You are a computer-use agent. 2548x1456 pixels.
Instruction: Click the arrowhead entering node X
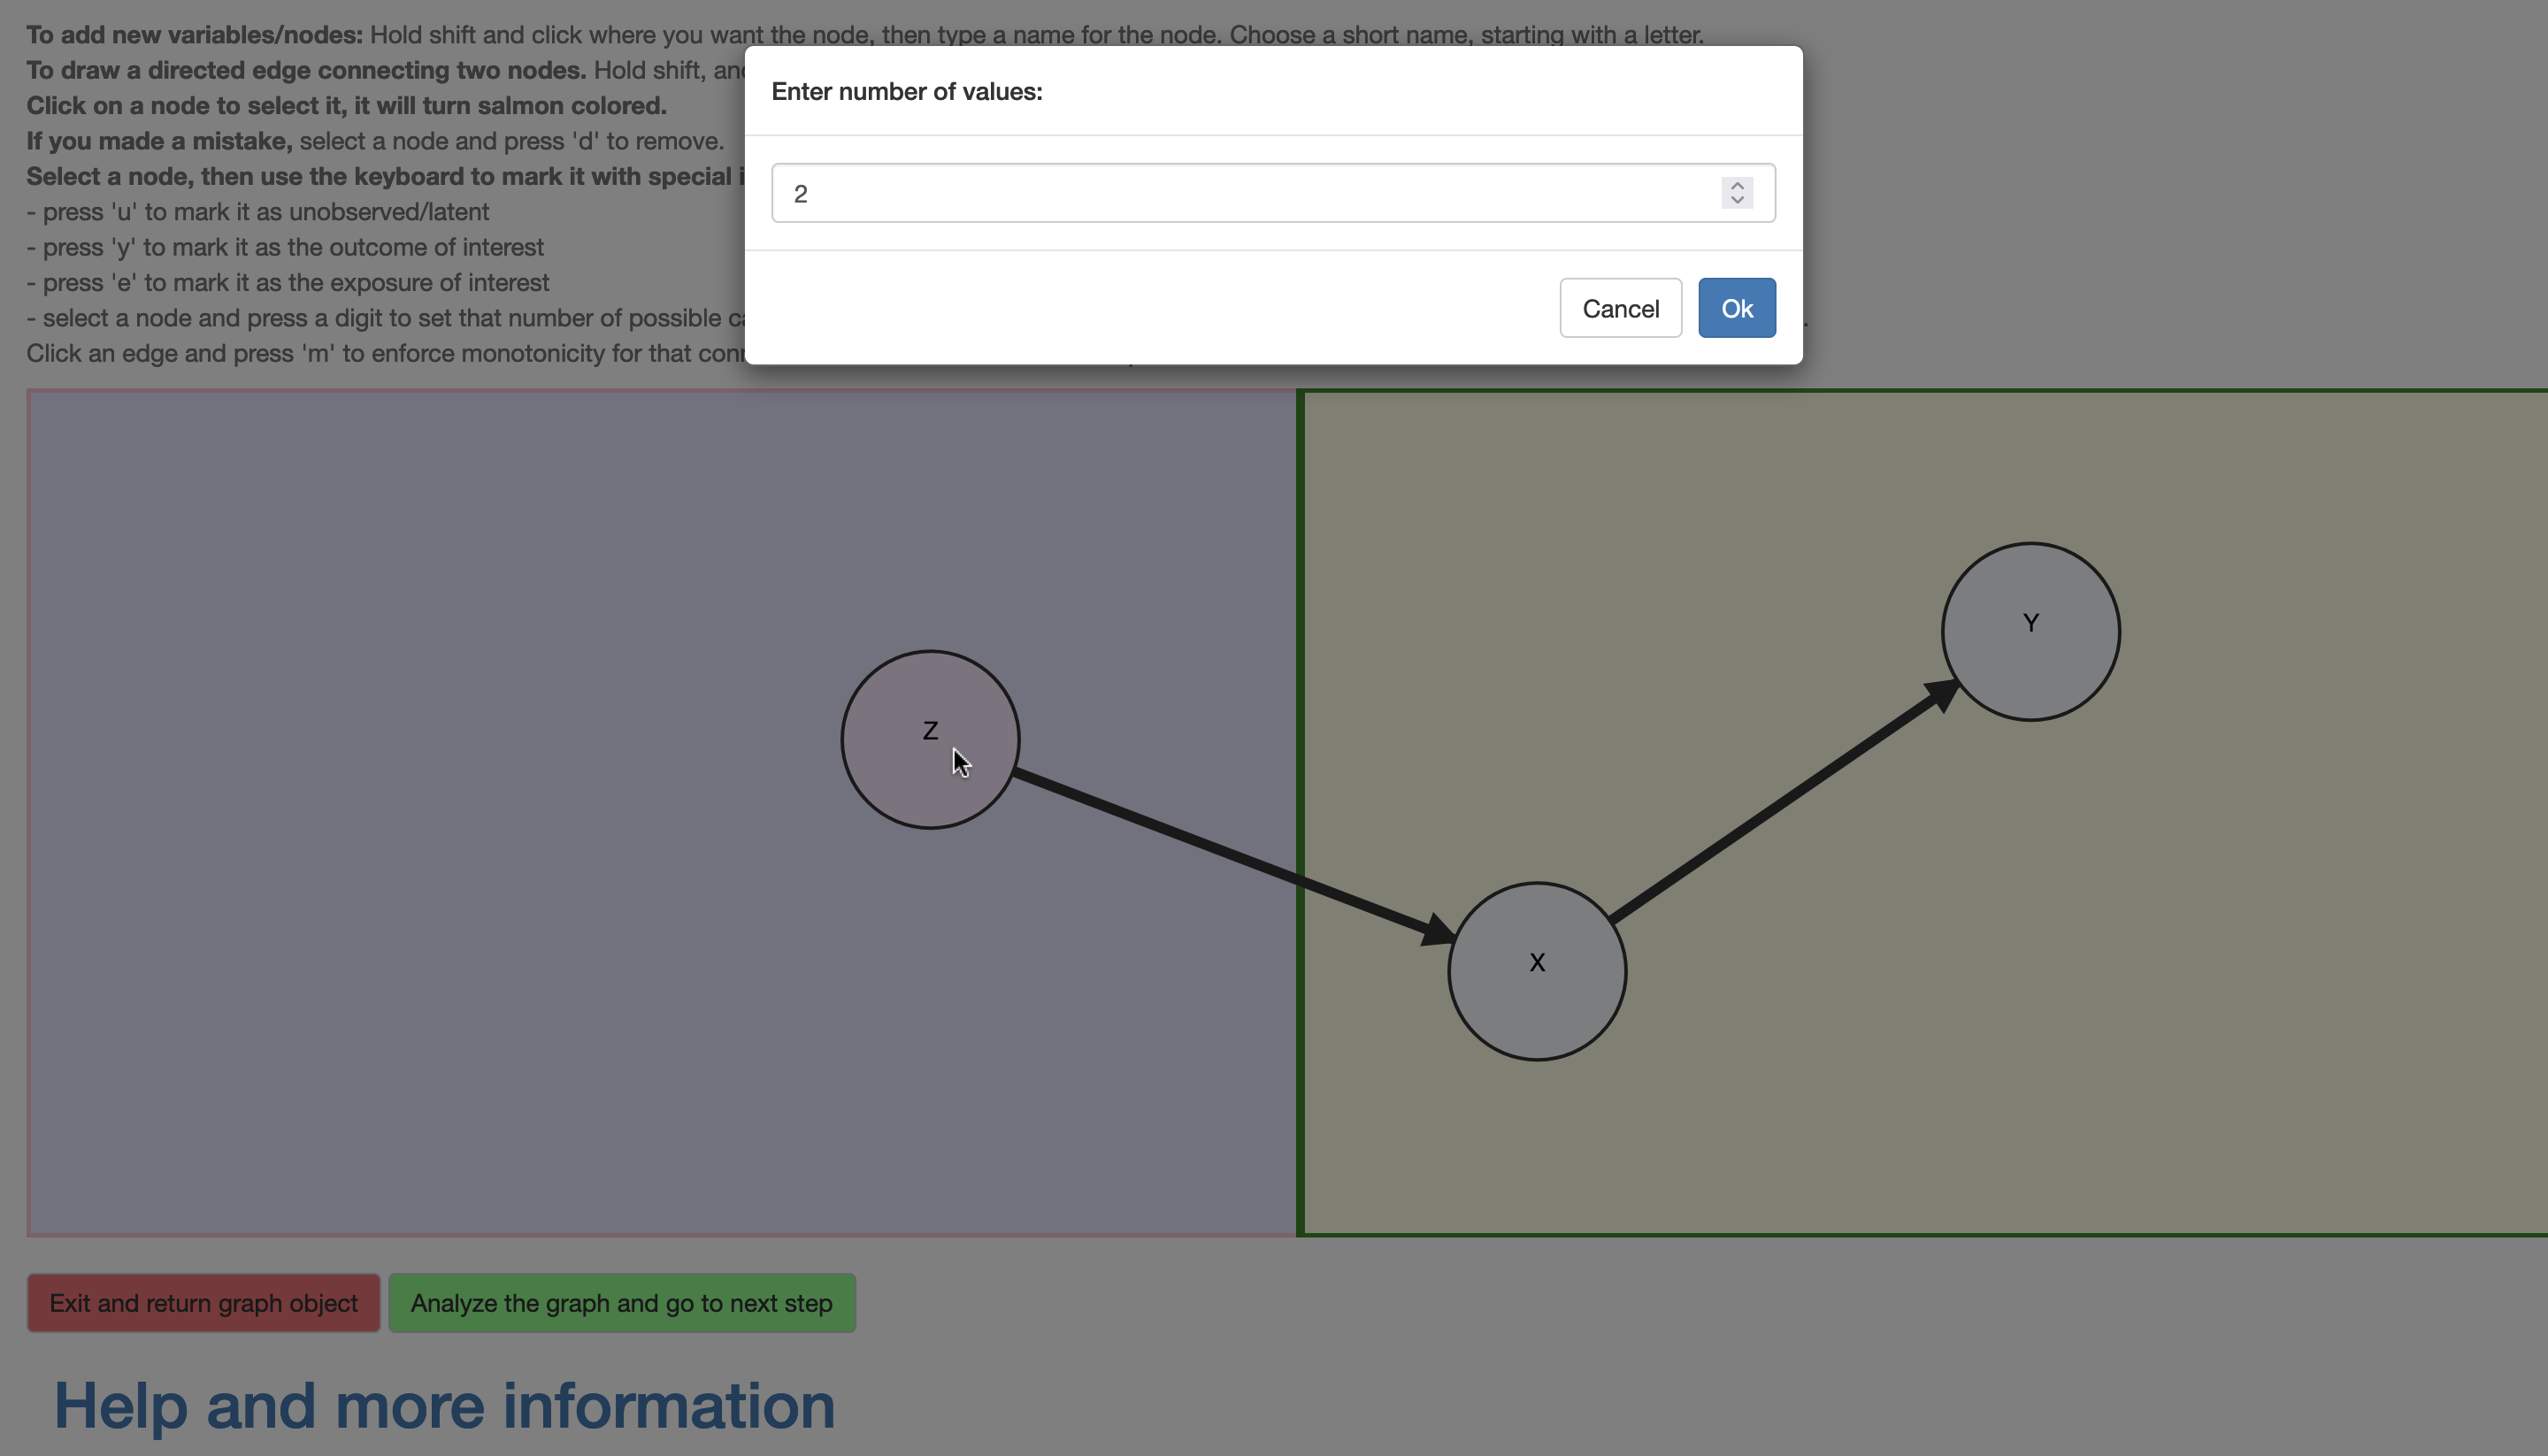click(x=1438, y=931)
